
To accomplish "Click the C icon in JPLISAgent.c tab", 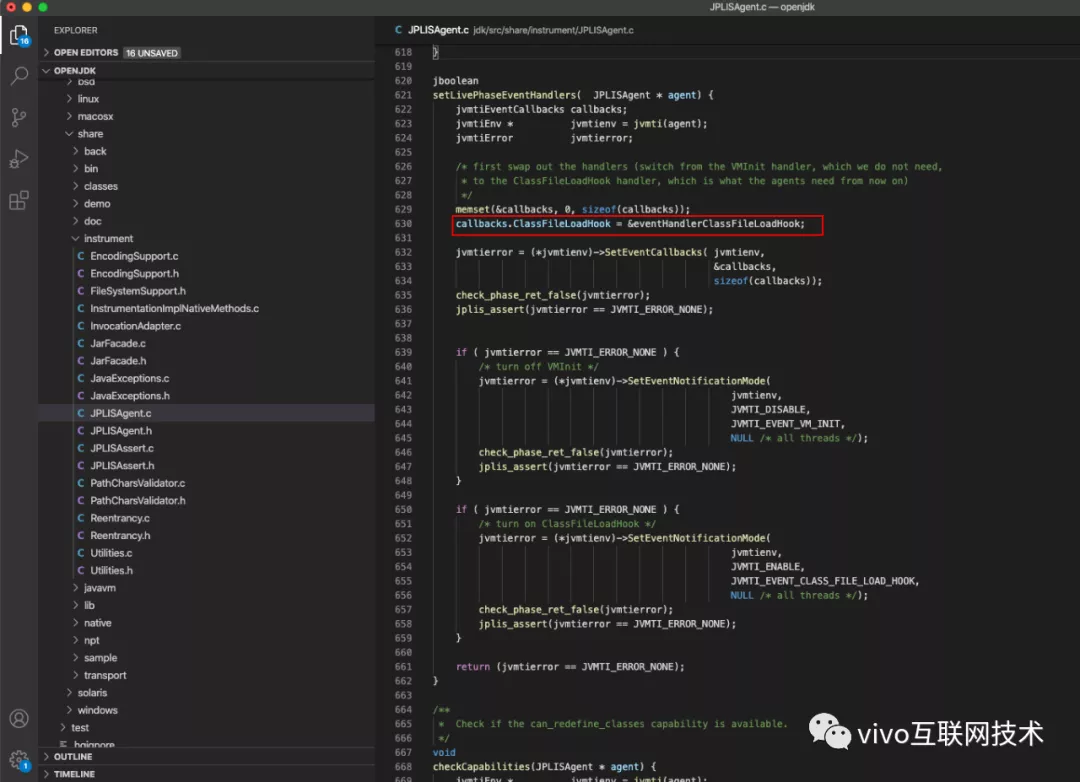I will [x=398, y=30].
